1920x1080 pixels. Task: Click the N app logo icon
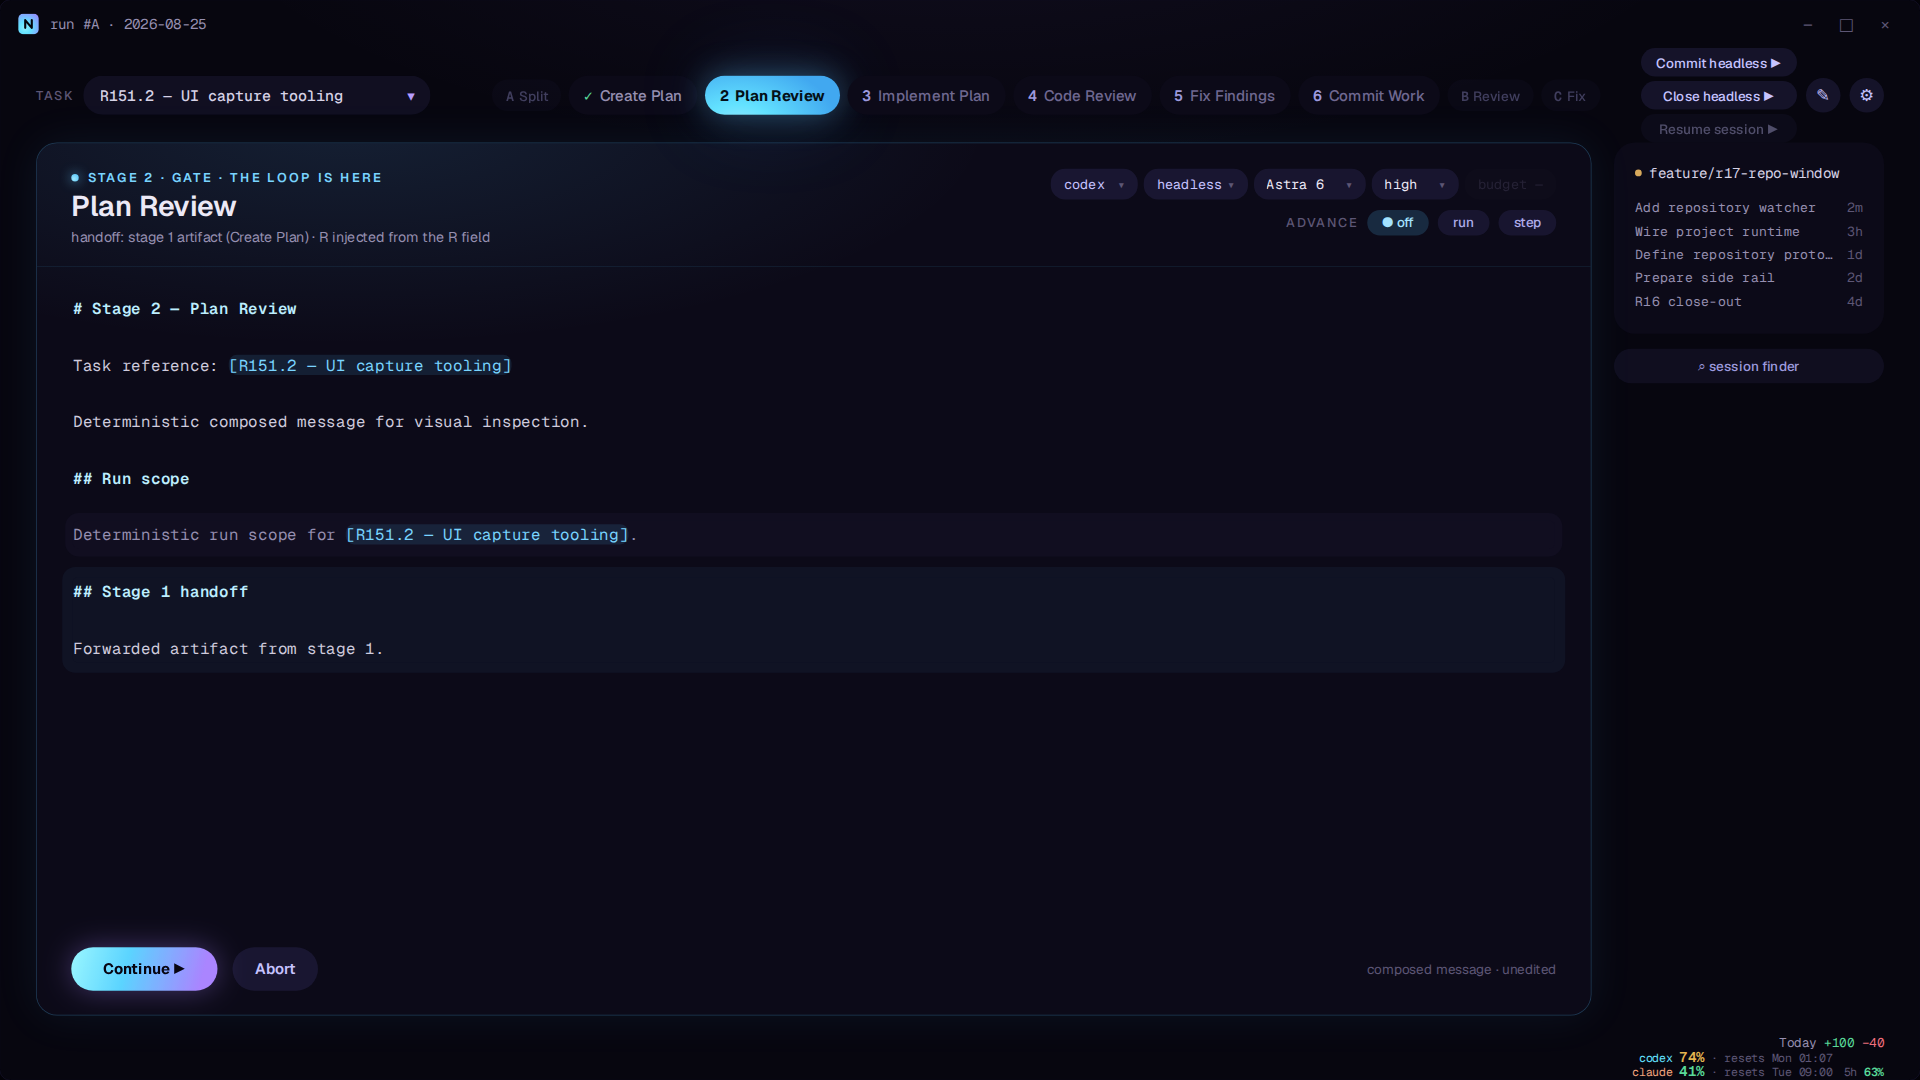click(28, 24)
